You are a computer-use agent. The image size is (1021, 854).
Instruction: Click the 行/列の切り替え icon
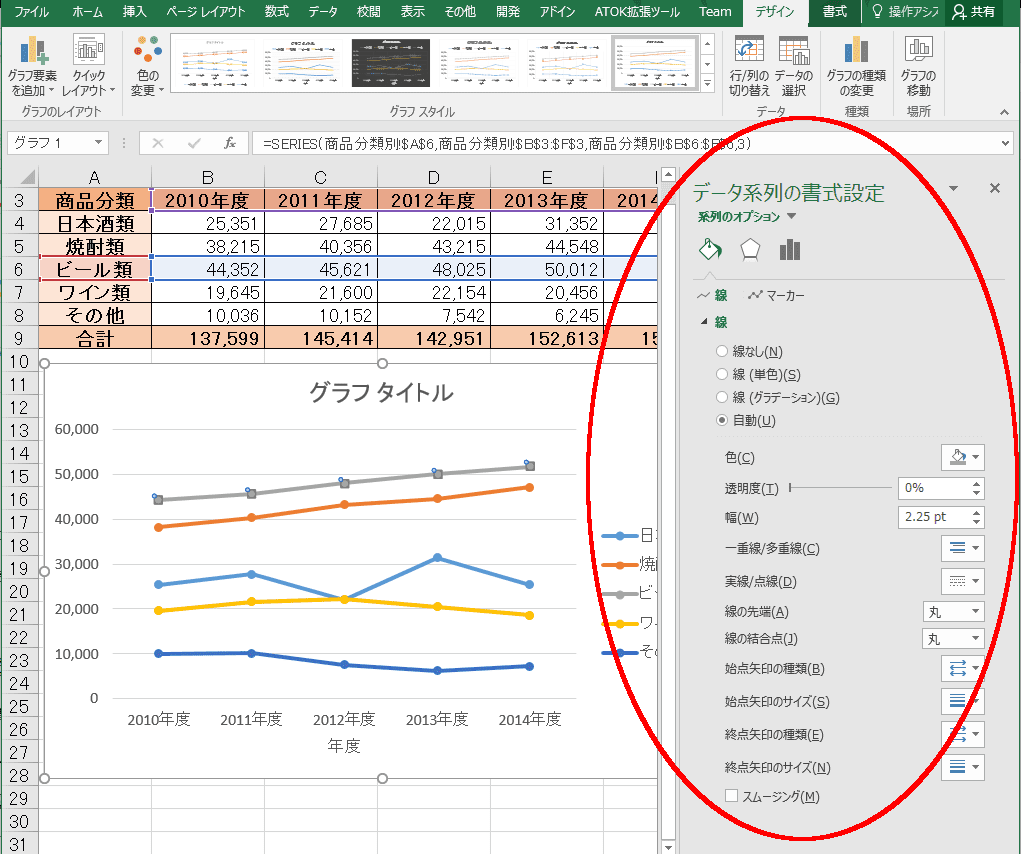[x=749, y=51]
